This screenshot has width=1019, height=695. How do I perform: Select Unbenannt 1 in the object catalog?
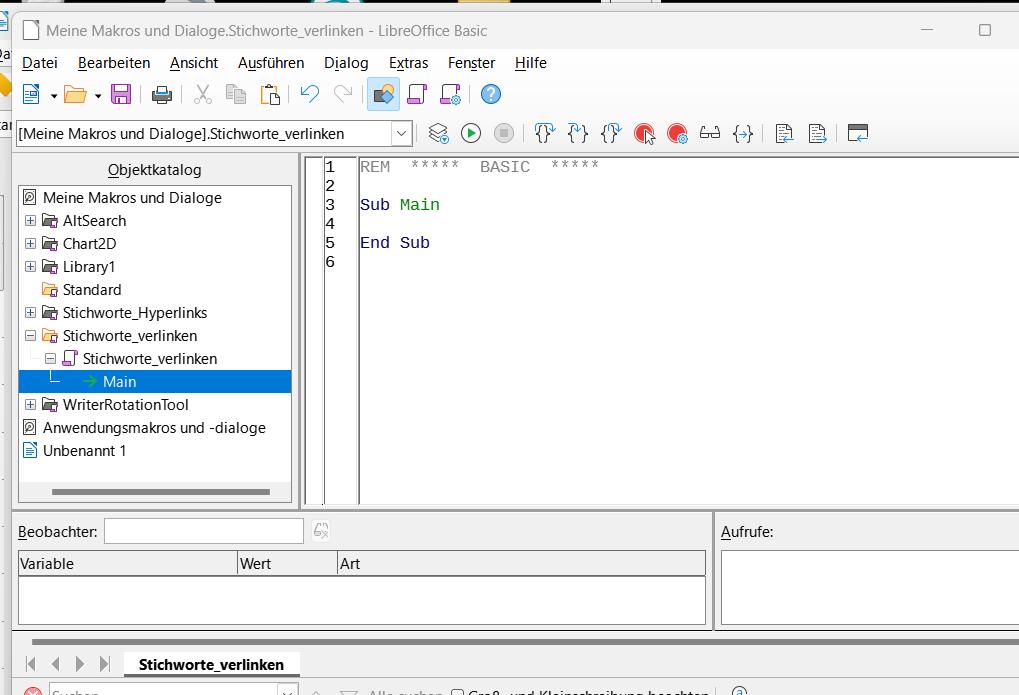84,451
